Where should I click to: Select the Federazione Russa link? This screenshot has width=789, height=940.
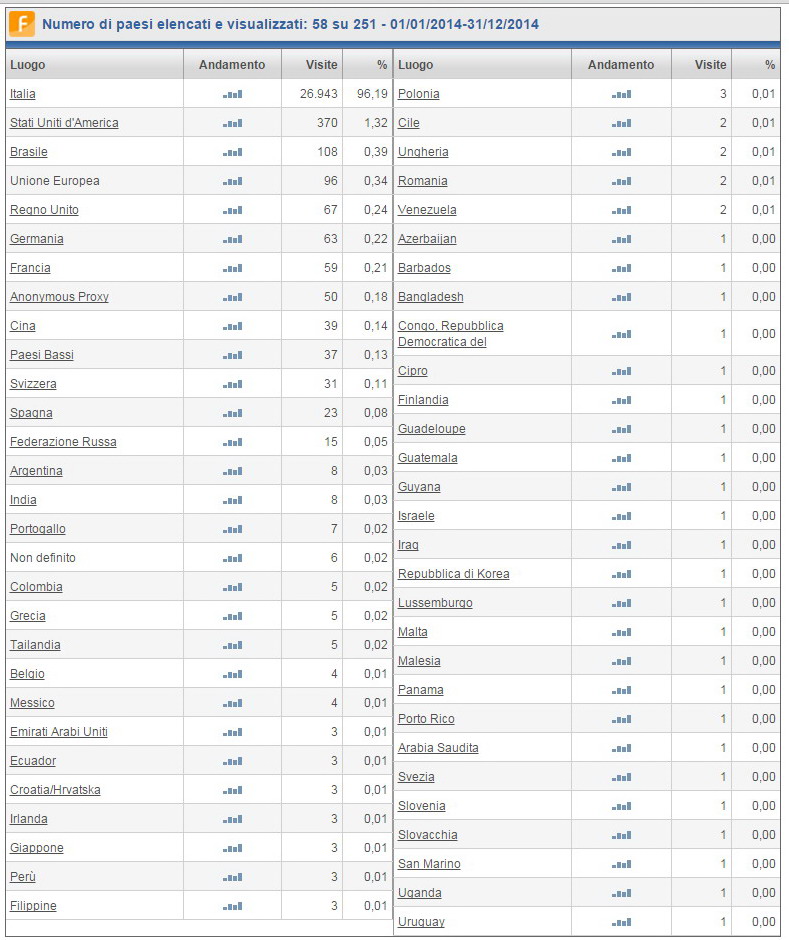(x=63, y=442)
